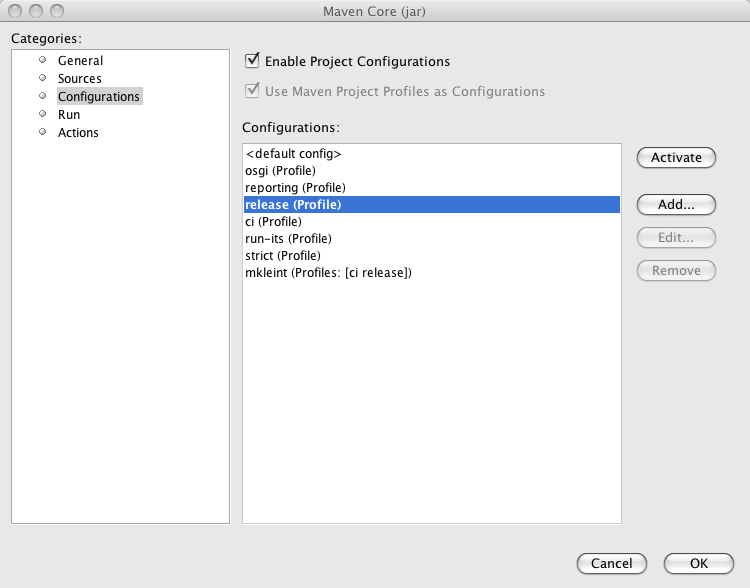Choose the reporting (Profile) configuration
The image size is (750, 588).
pos(295,188)
